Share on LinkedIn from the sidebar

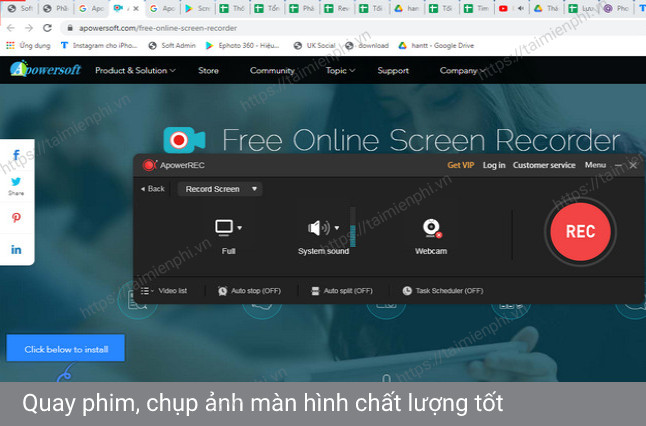[x=16, y=250]
